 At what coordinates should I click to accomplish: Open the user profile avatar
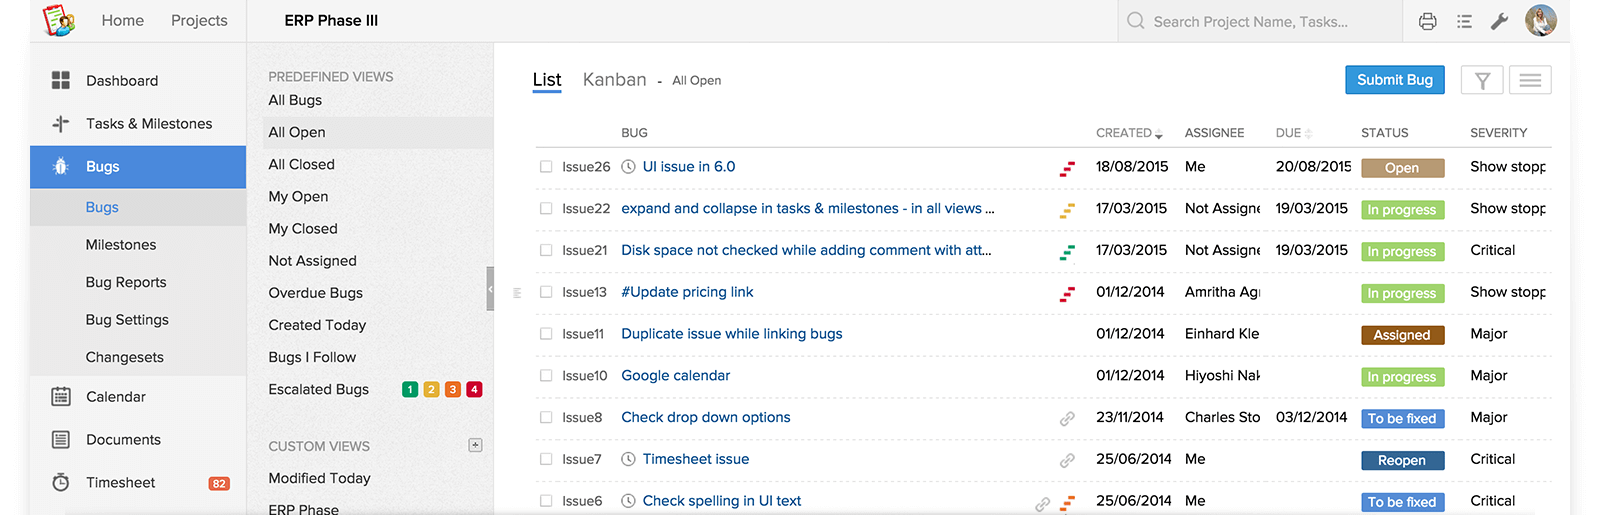point(1540,21)
